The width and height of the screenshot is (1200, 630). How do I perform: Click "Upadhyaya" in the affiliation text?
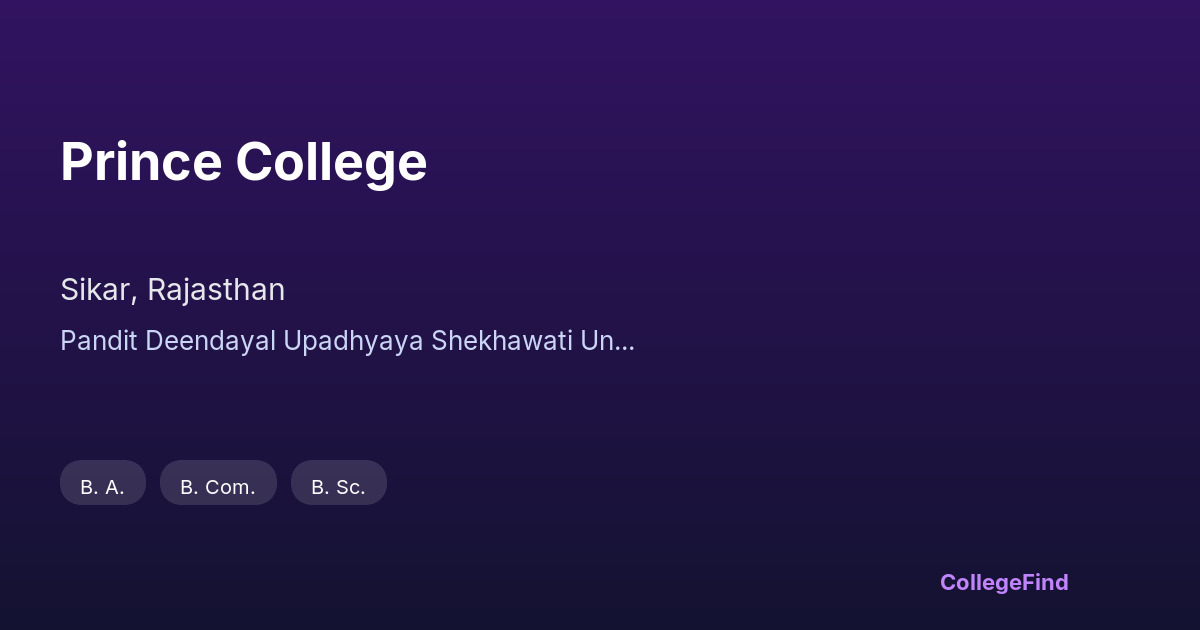354,341
